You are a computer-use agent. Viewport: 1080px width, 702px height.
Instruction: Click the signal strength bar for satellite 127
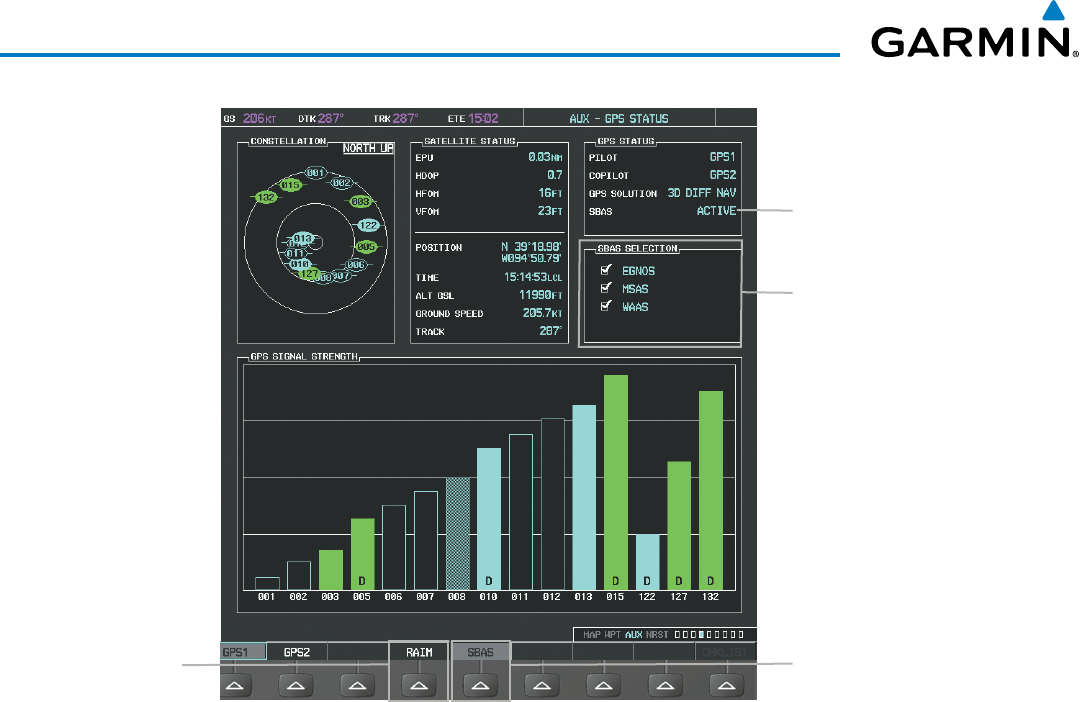point(679,526)
